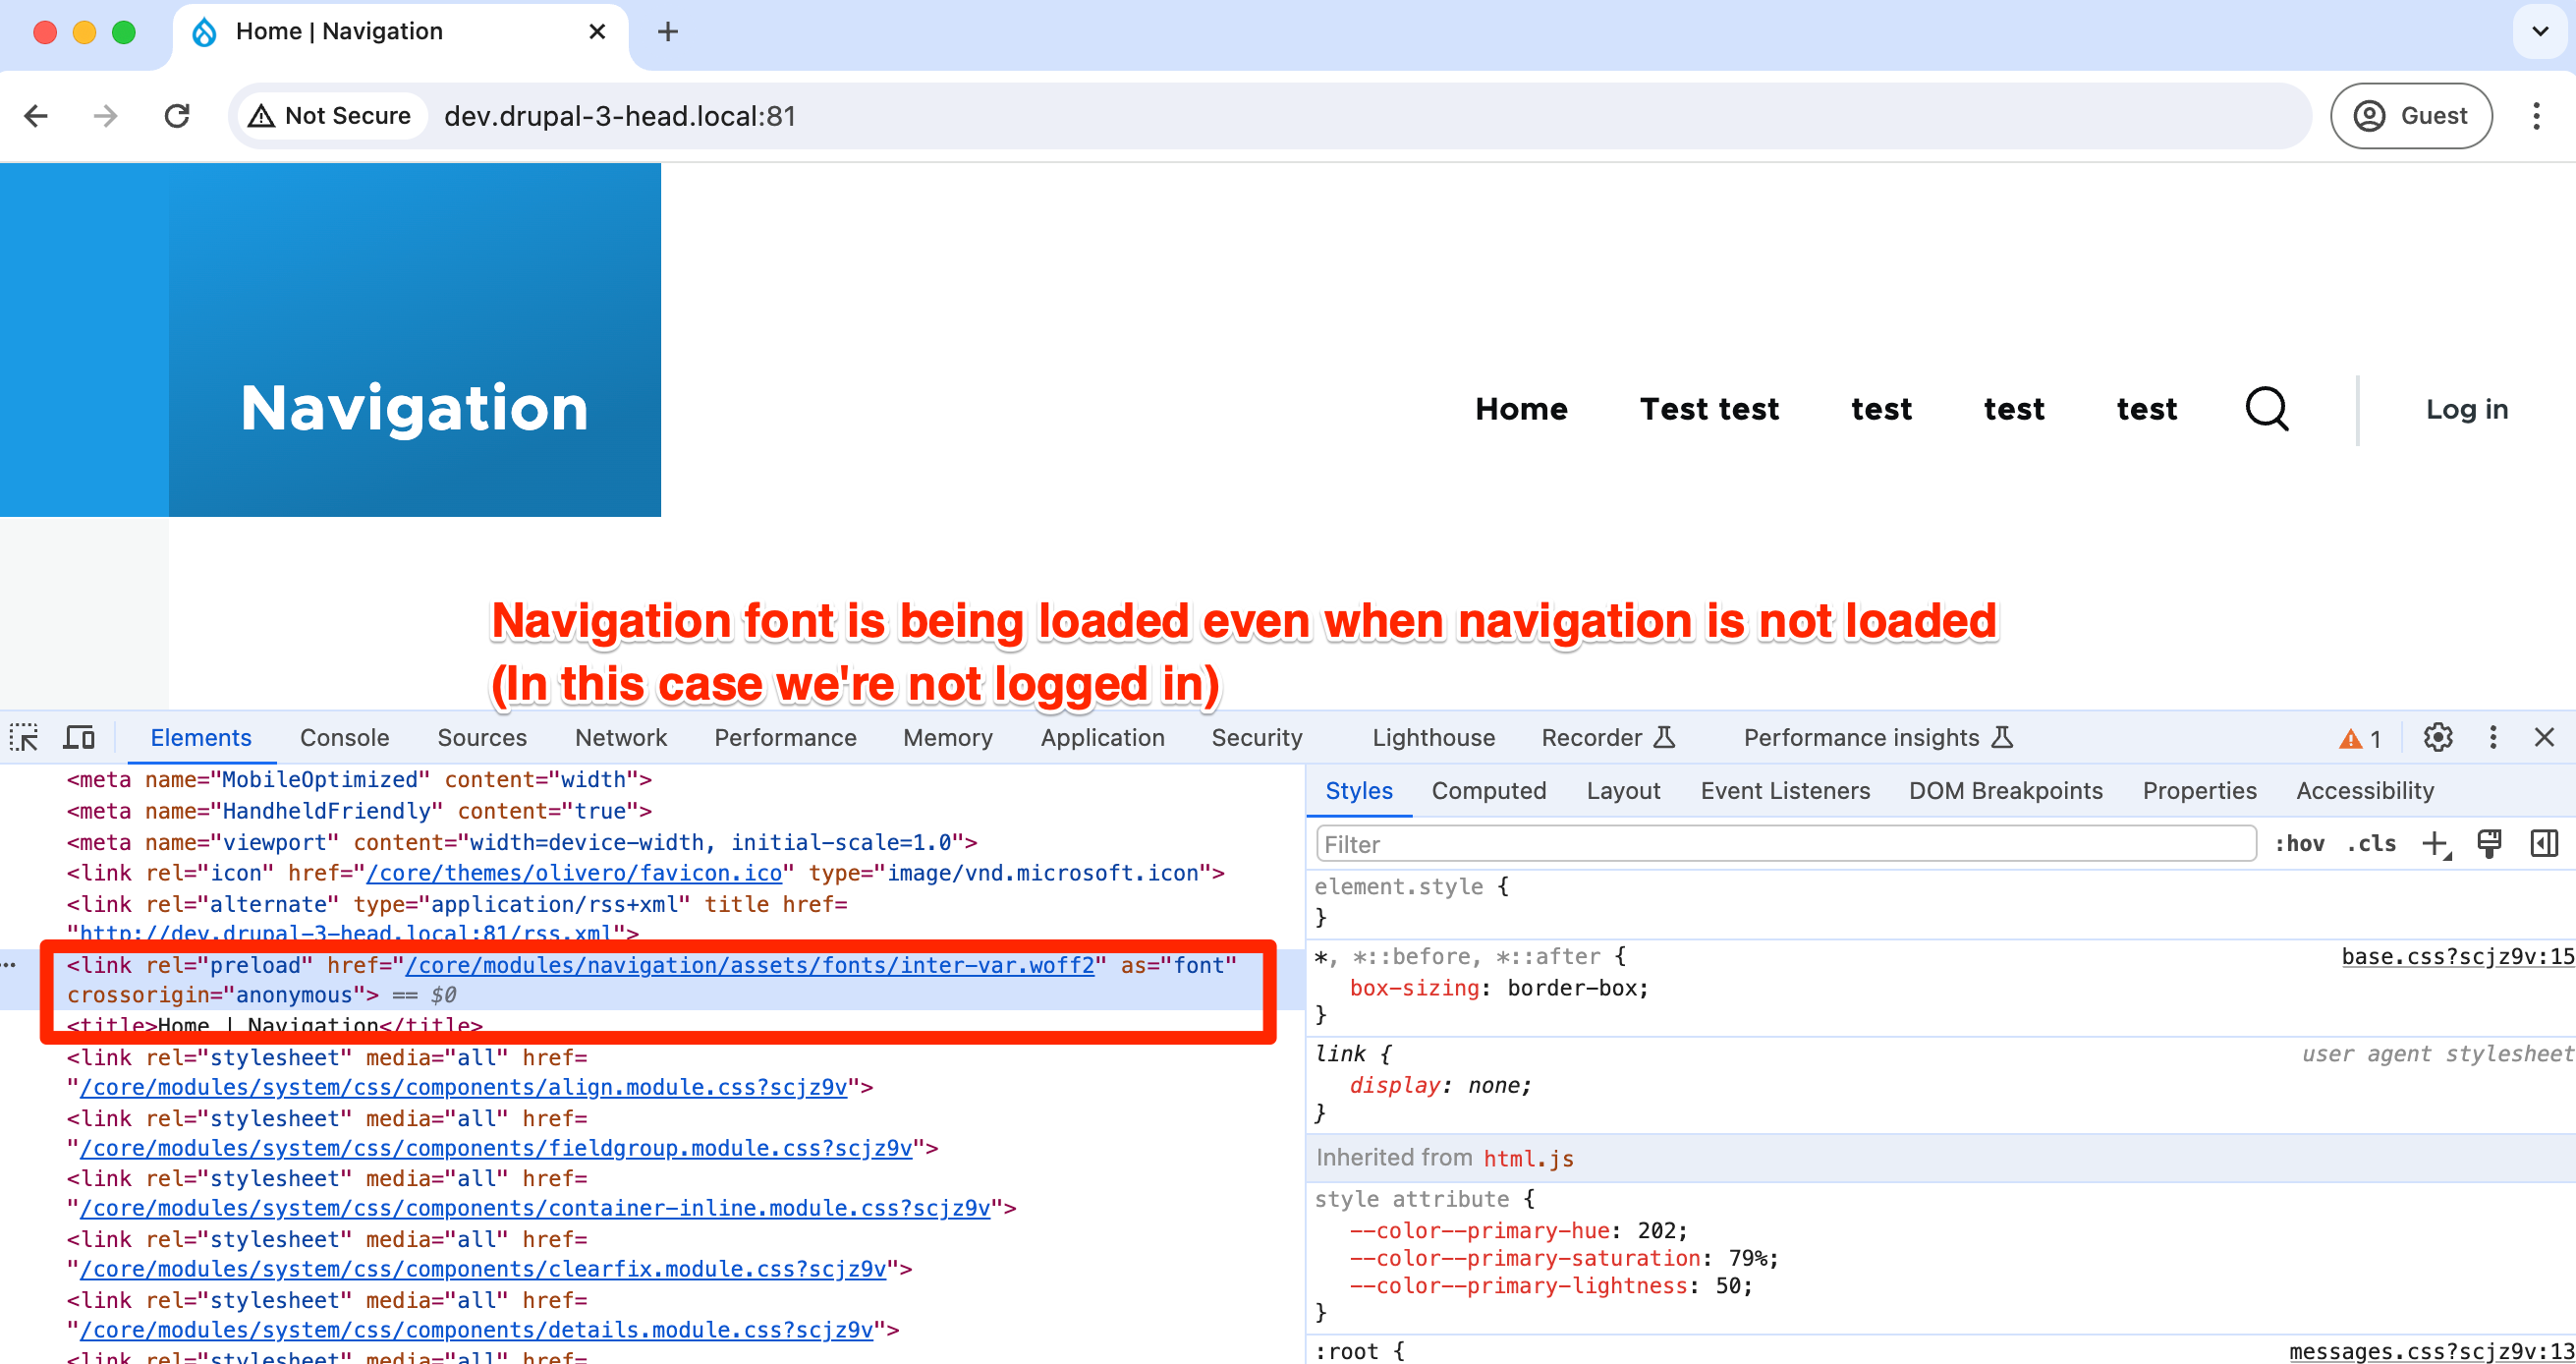The height and width of the screenshot is (1364, 2576).
Task: Click the Log in link
Action: (x=2466, y=409)
